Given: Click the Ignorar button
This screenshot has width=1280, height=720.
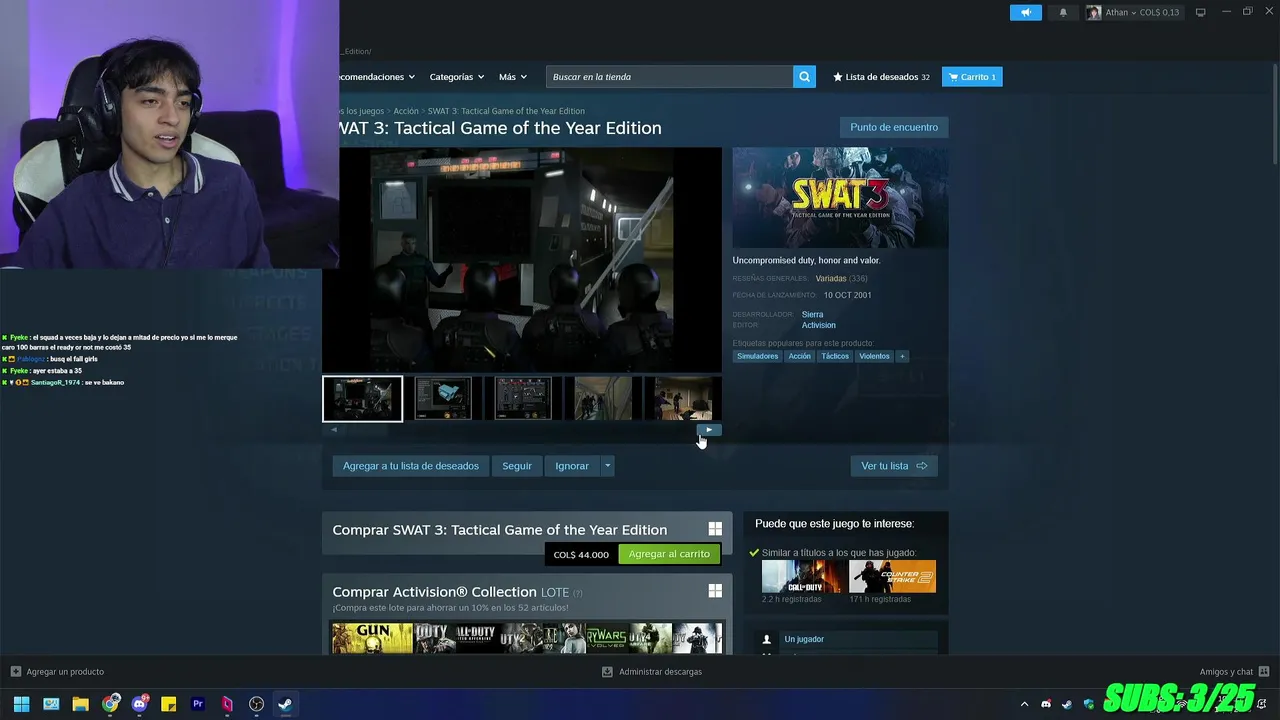Looking at the screenshot, I should click(572, 466).
